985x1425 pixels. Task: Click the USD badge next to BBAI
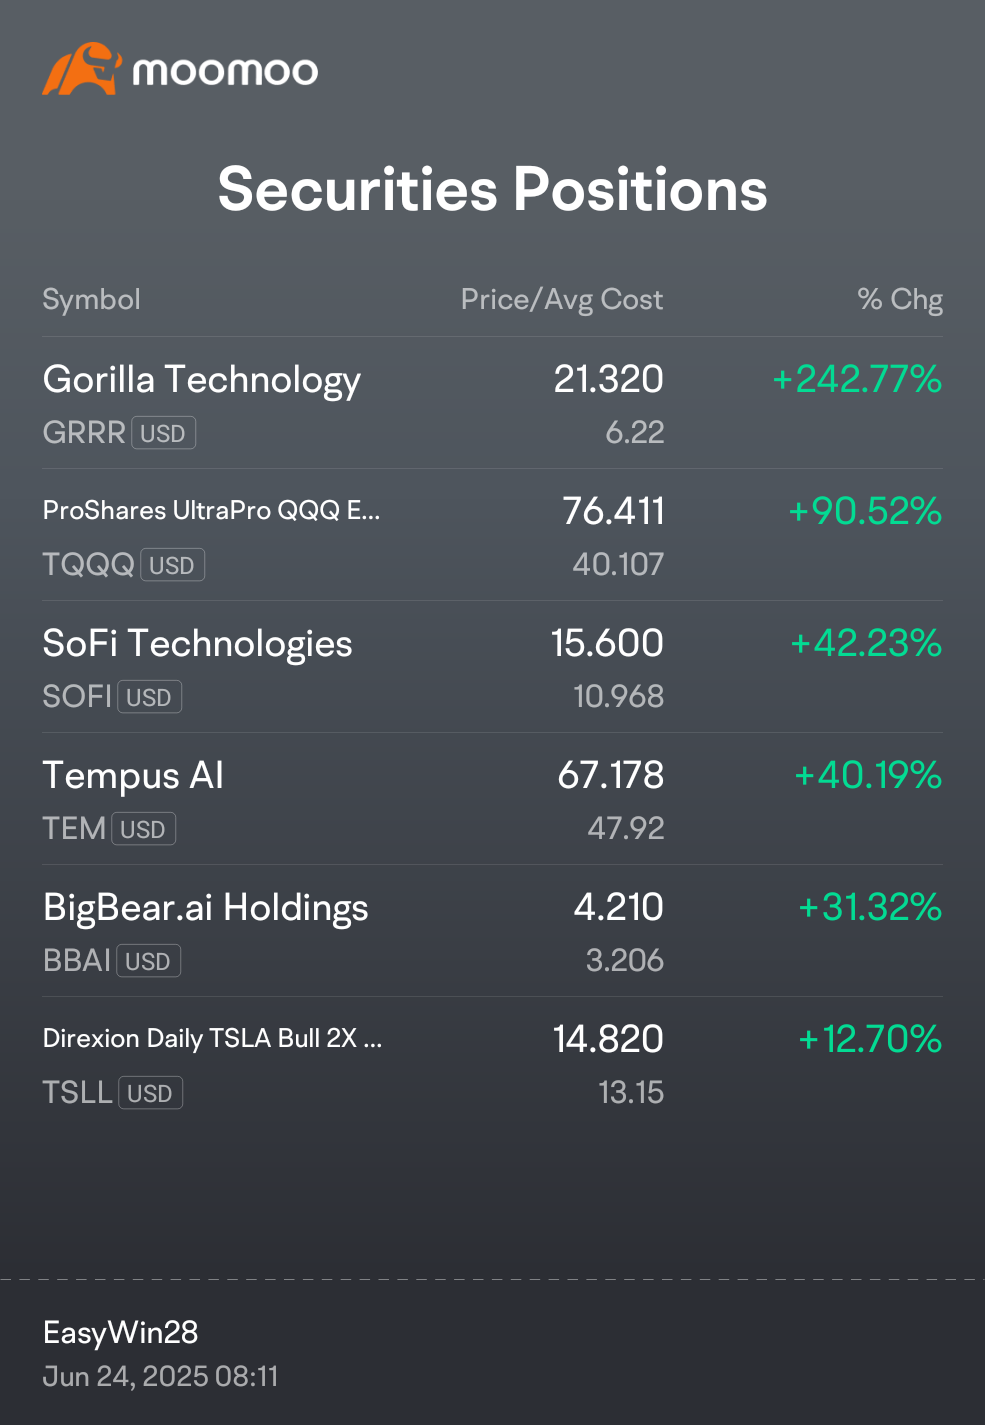point(148,961)
